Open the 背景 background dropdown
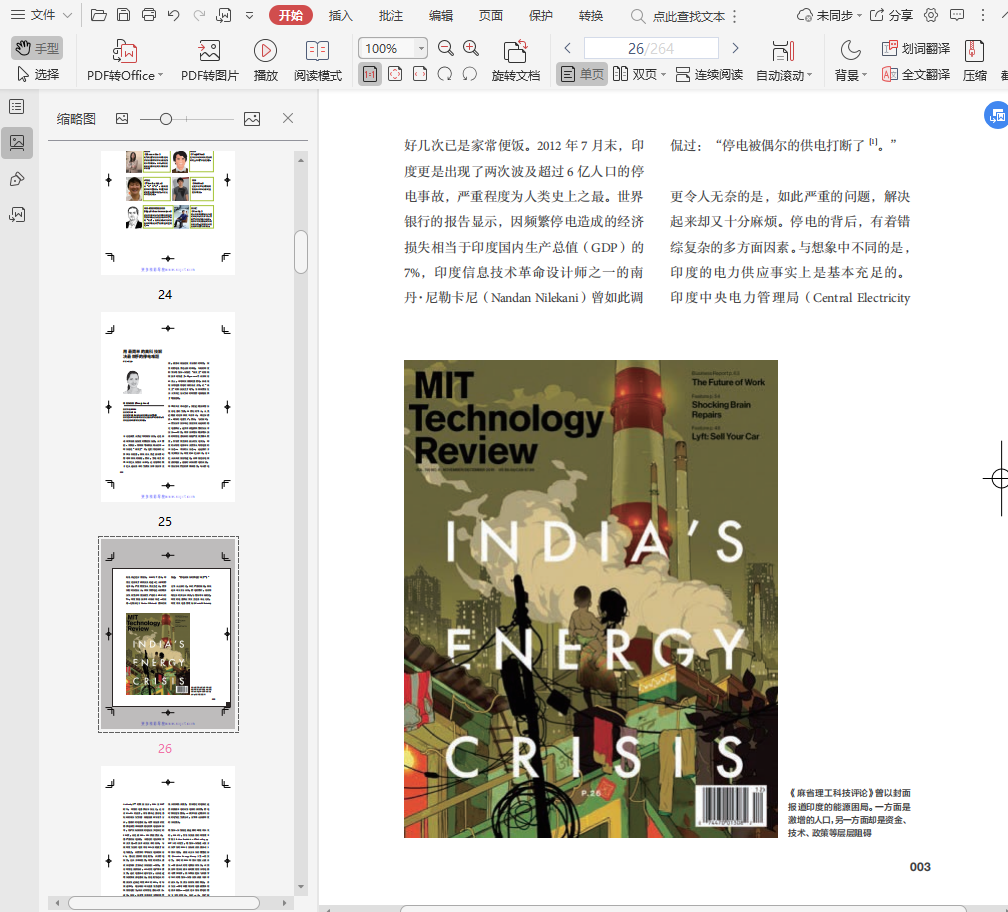The image size is (1008, 912). coord(850,60)
